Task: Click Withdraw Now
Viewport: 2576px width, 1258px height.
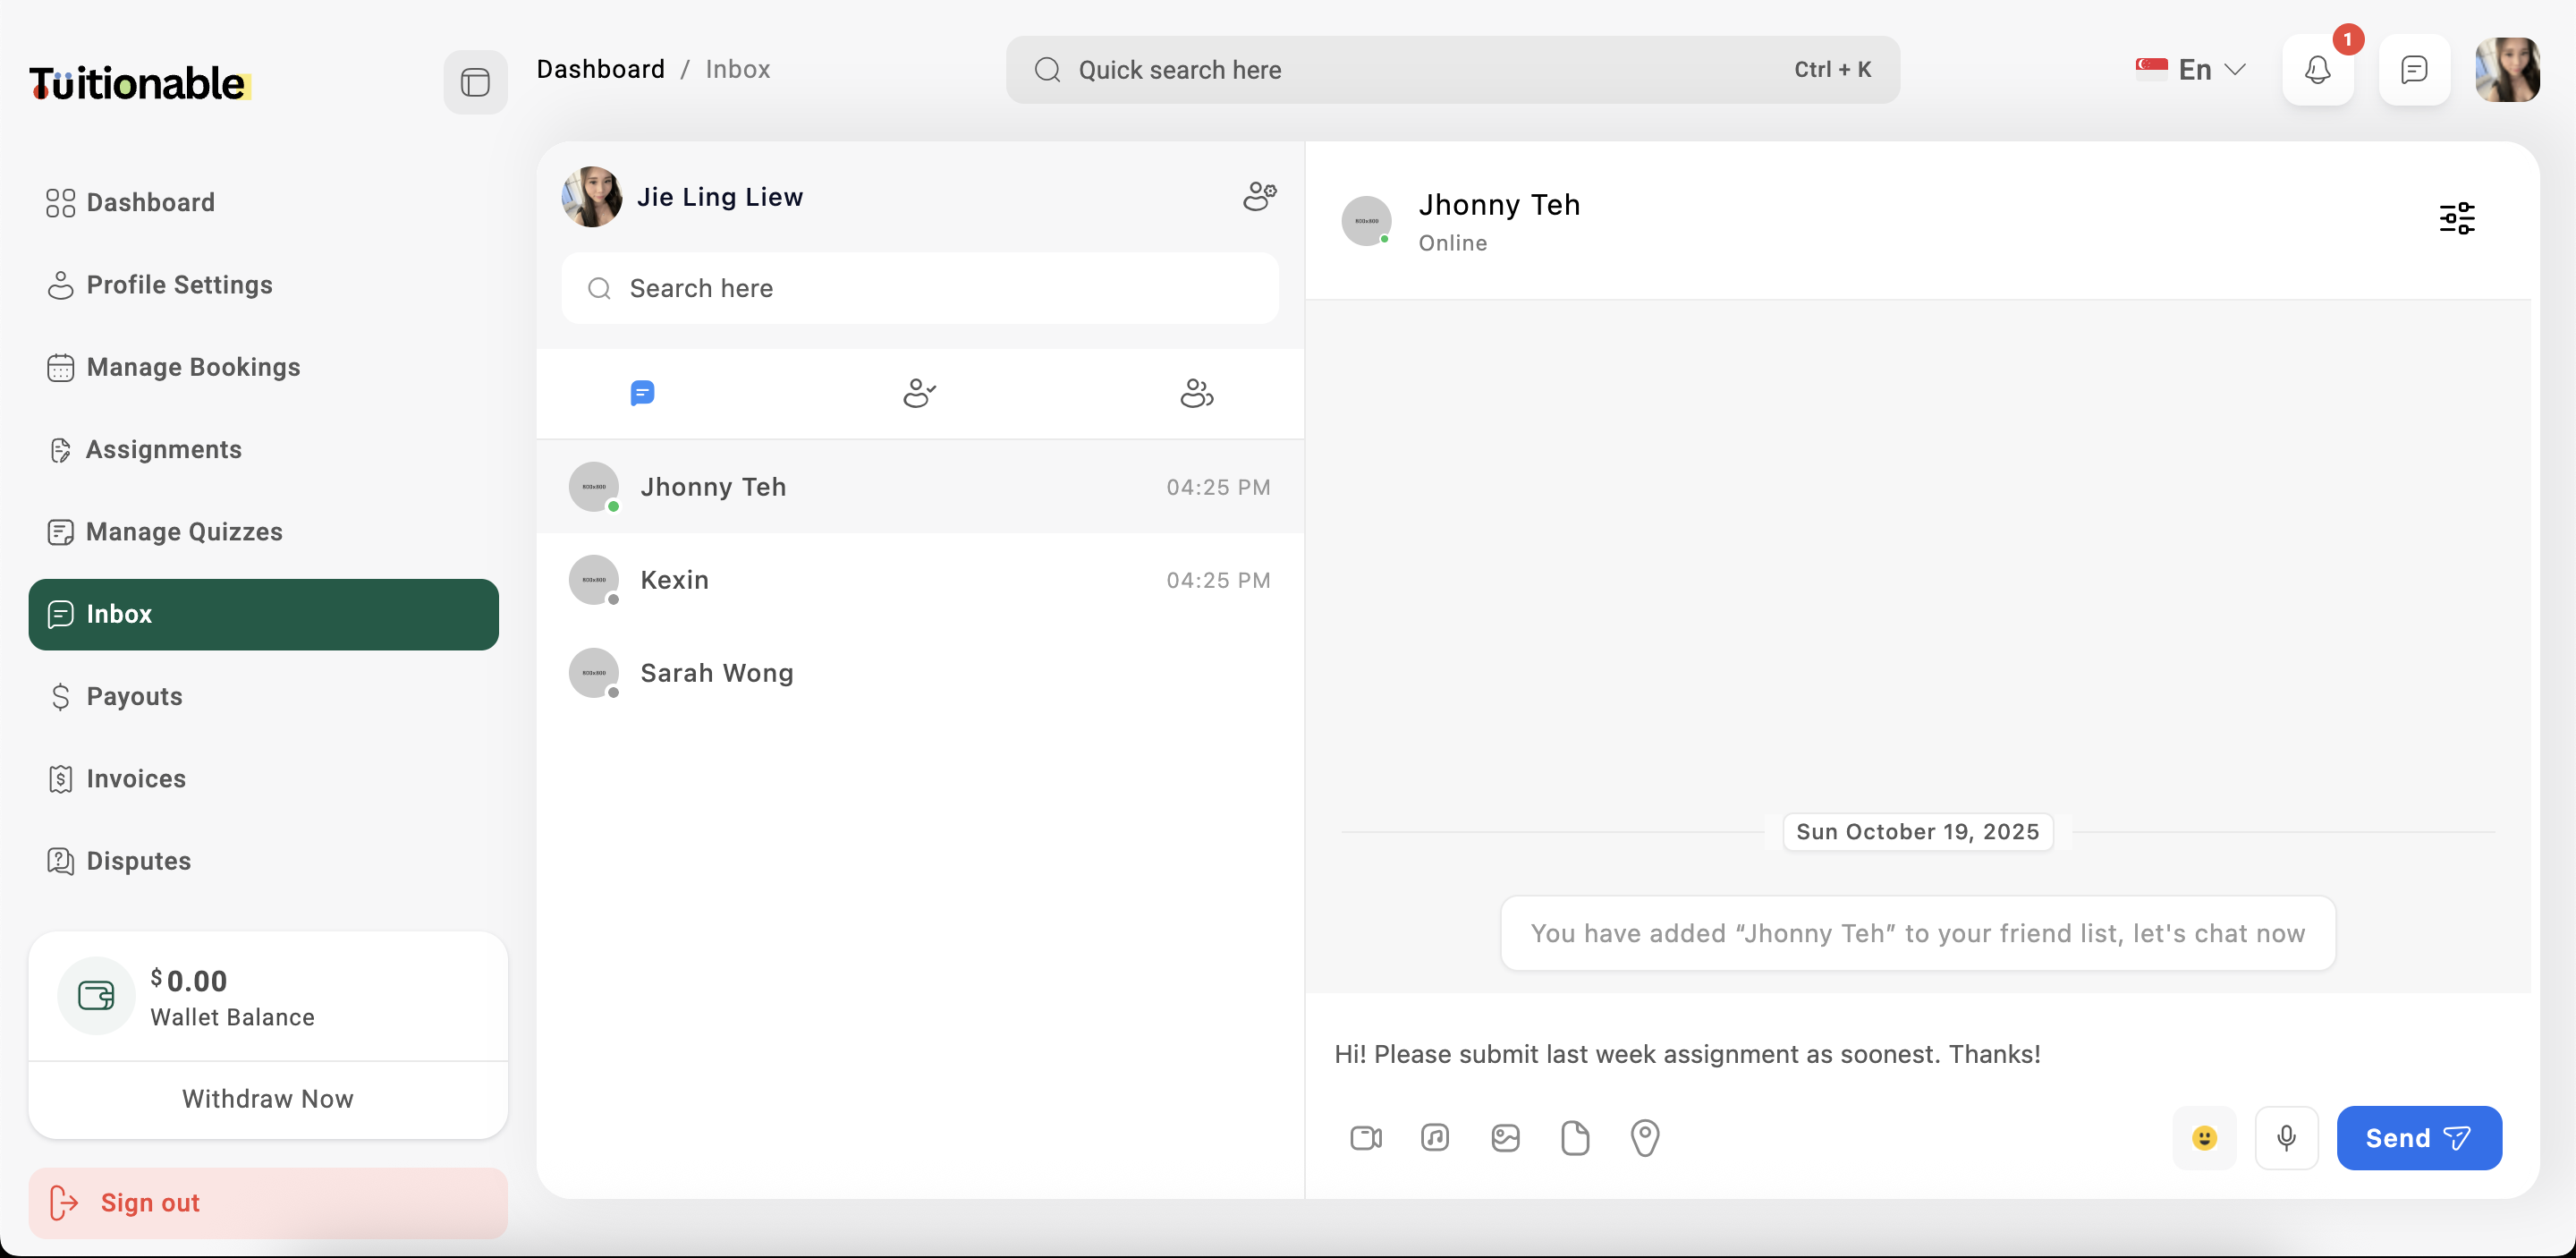Action: pos(268,1099)
